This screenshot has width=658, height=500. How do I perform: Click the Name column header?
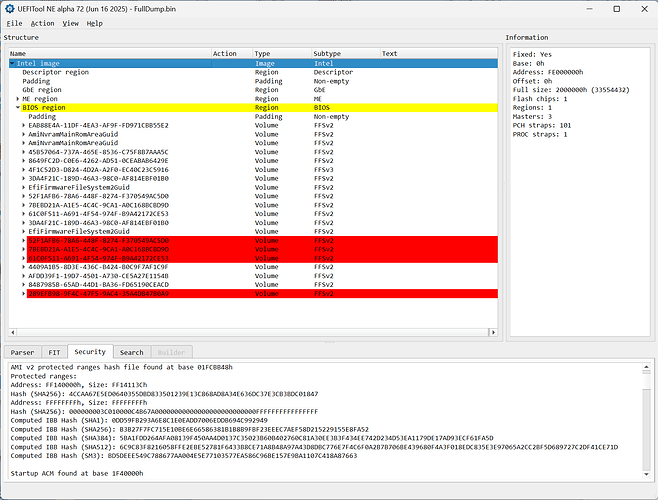click(110, 53)
